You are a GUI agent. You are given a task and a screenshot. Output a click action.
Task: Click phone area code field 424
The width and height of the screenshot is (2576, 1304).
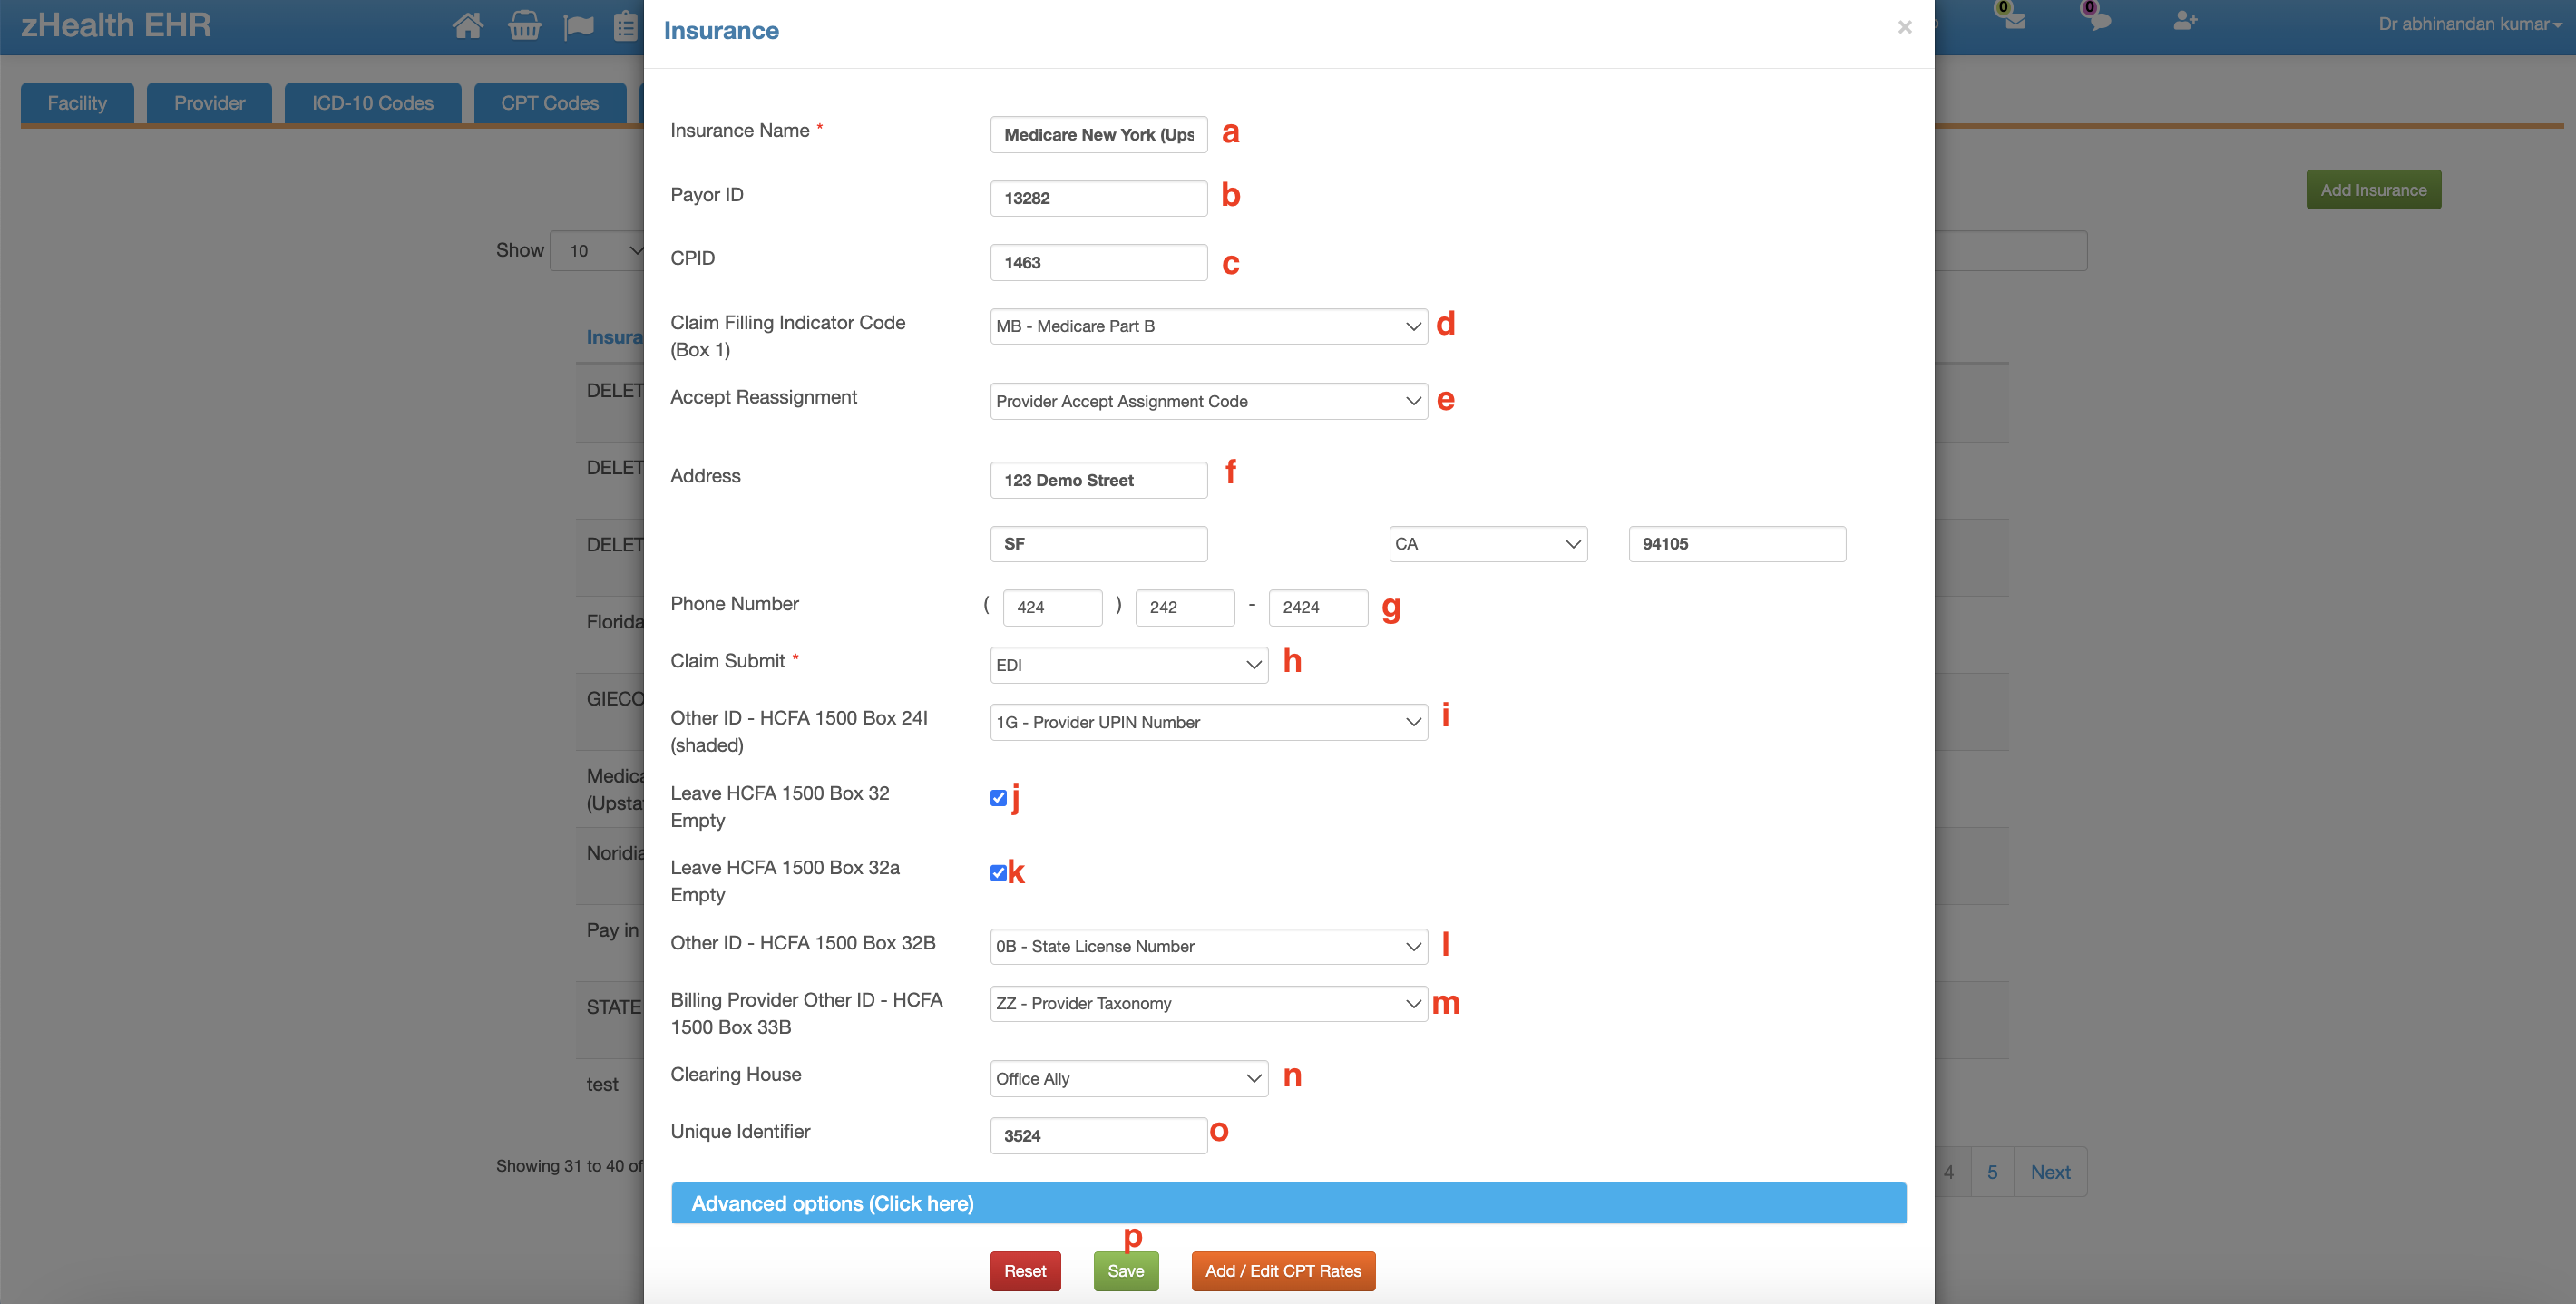tap(1052, 607)
